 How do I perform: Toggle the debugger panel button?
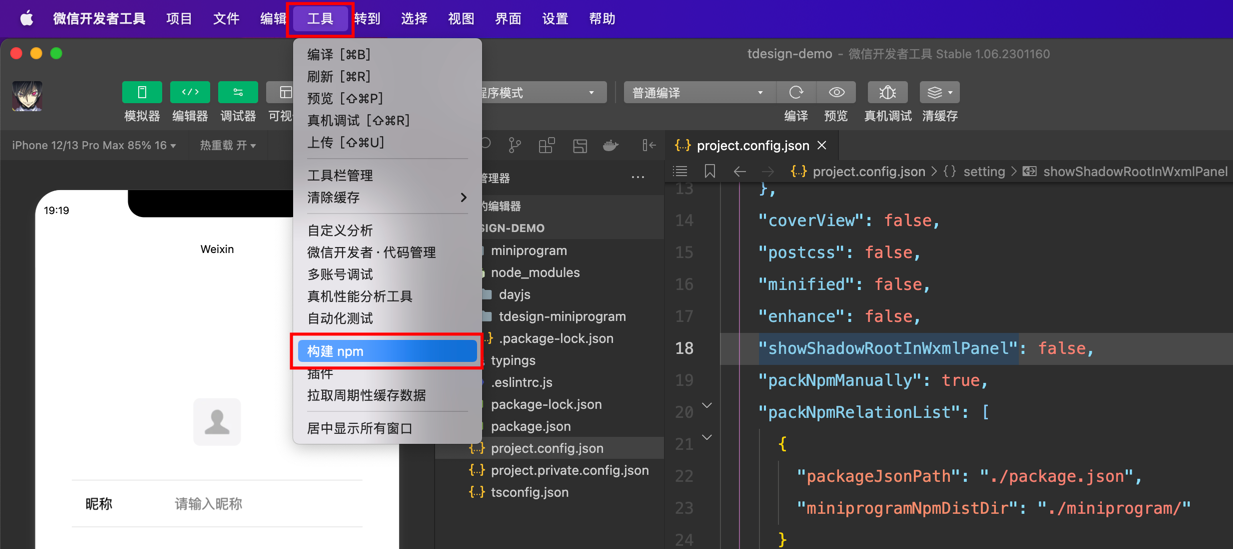coord(238,93)
